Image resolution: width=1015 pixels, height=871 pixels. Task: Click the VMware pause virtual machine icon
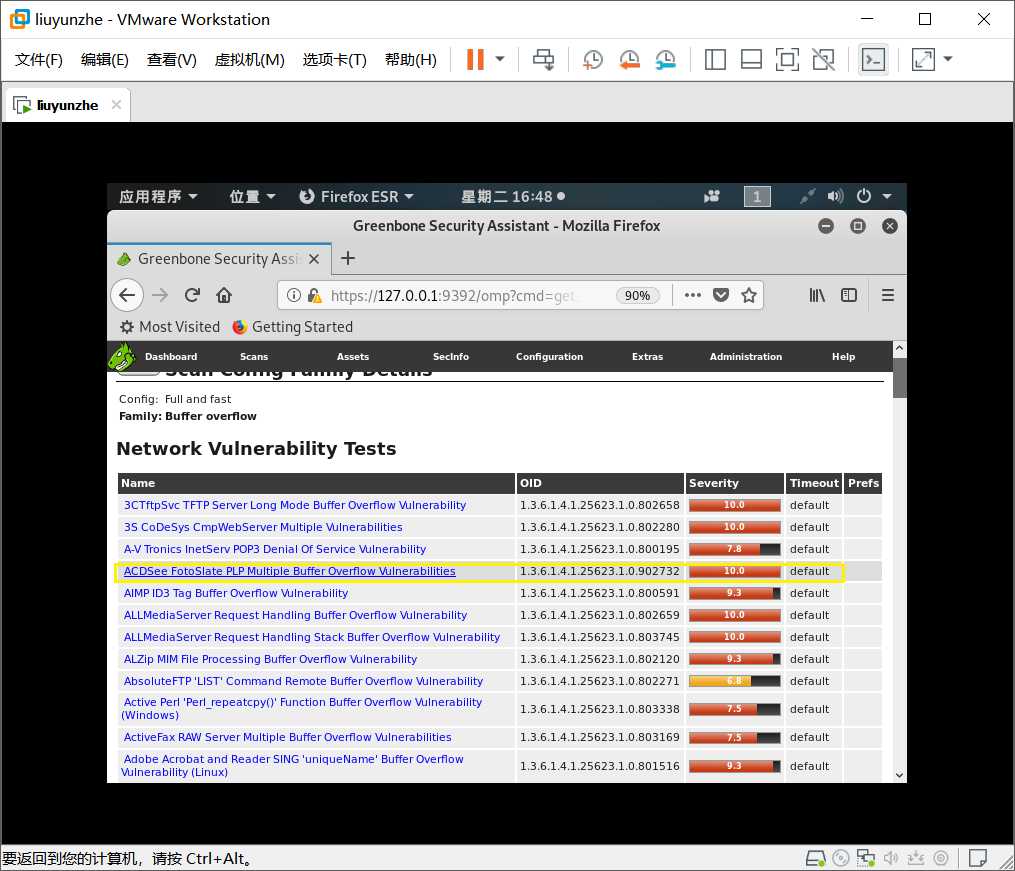point(475,60)
